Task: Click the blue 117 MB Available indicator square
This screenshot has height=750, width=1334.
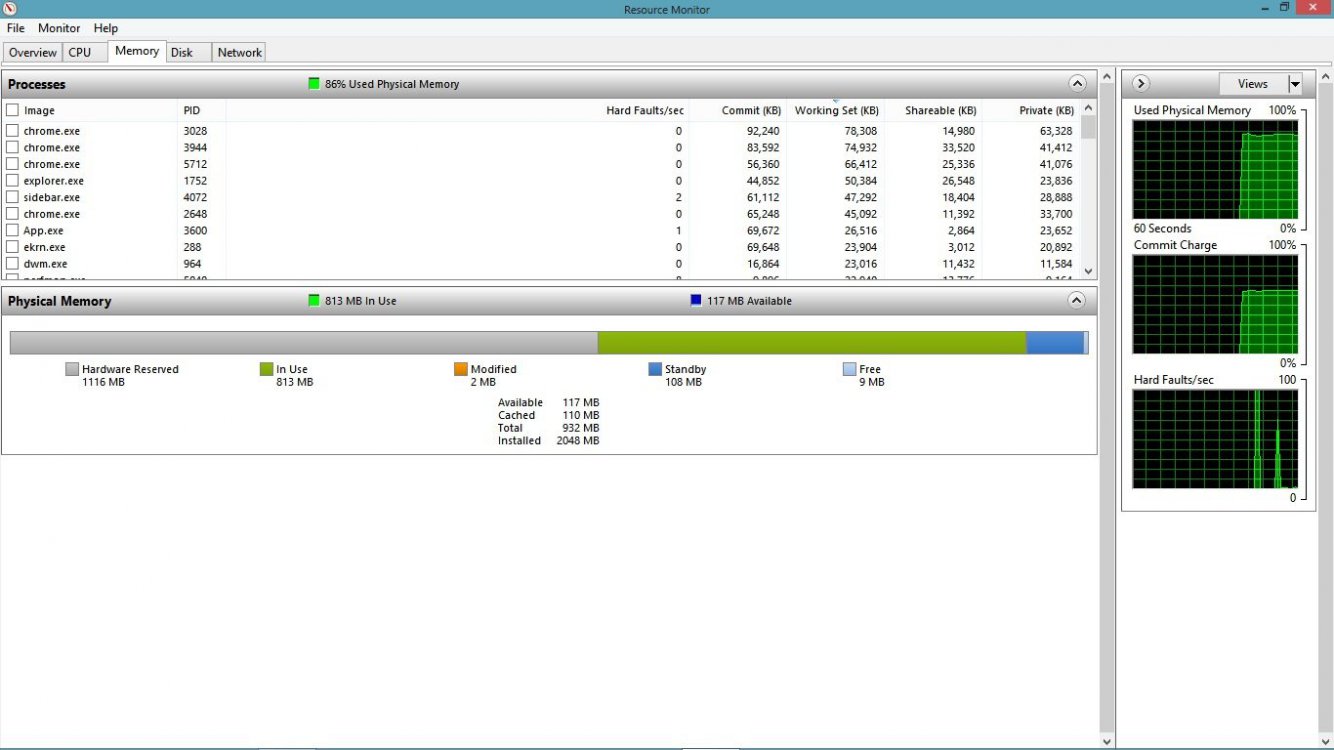Action: [x=695, y=300]
